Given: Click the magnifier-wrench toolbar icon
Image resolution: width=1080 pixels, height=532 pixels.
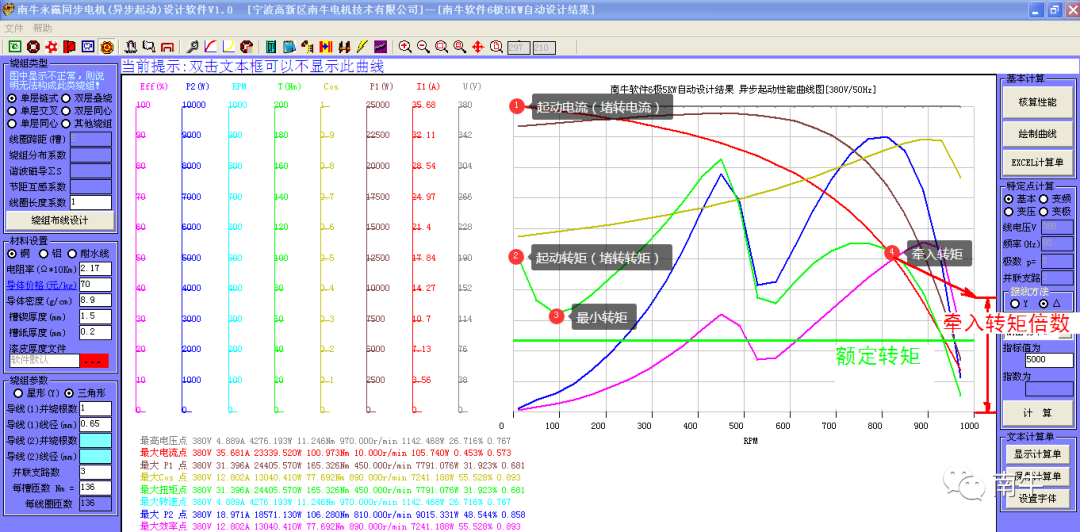Looking at the screenshot, I should 193,47.
